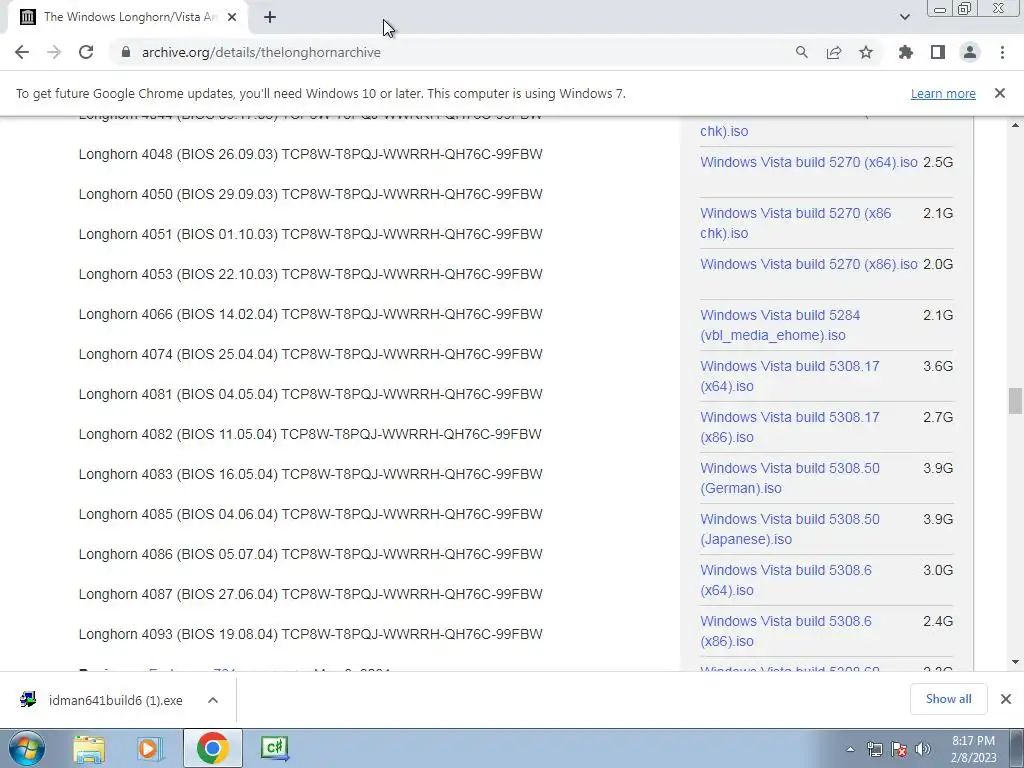1024x768 pixels.
Task: Open the volume speaker tray icon
Action: pyautogui.click(x=923, y=749)
